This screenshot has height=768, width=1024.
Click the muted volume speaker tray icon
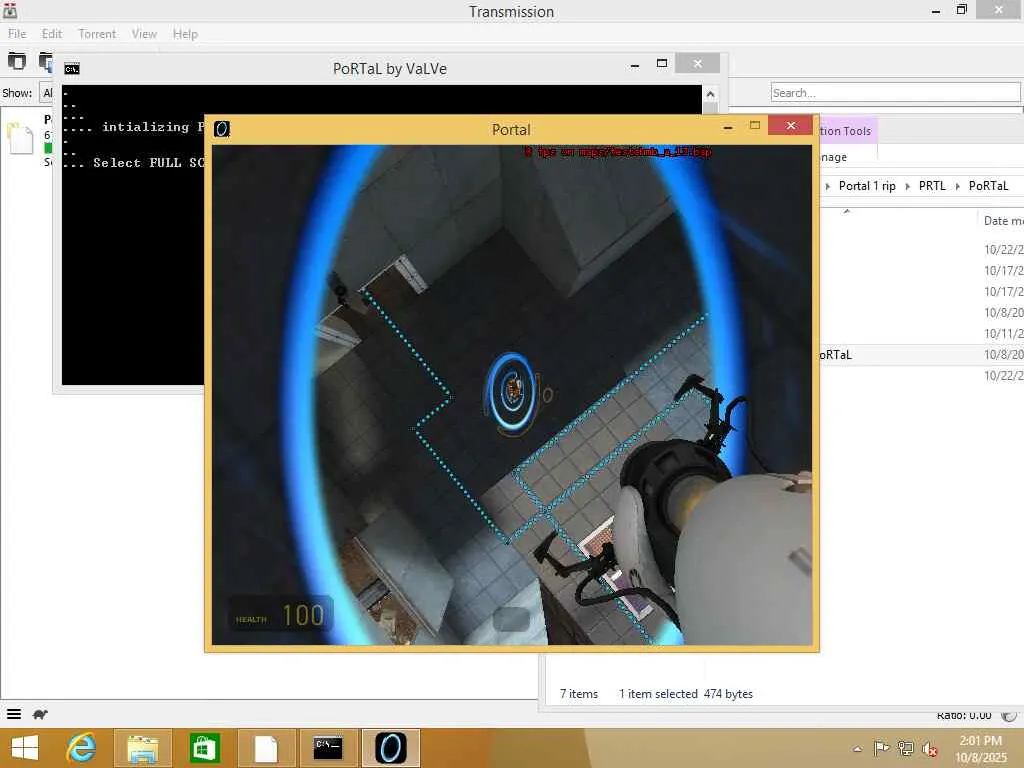click(930, 749)
